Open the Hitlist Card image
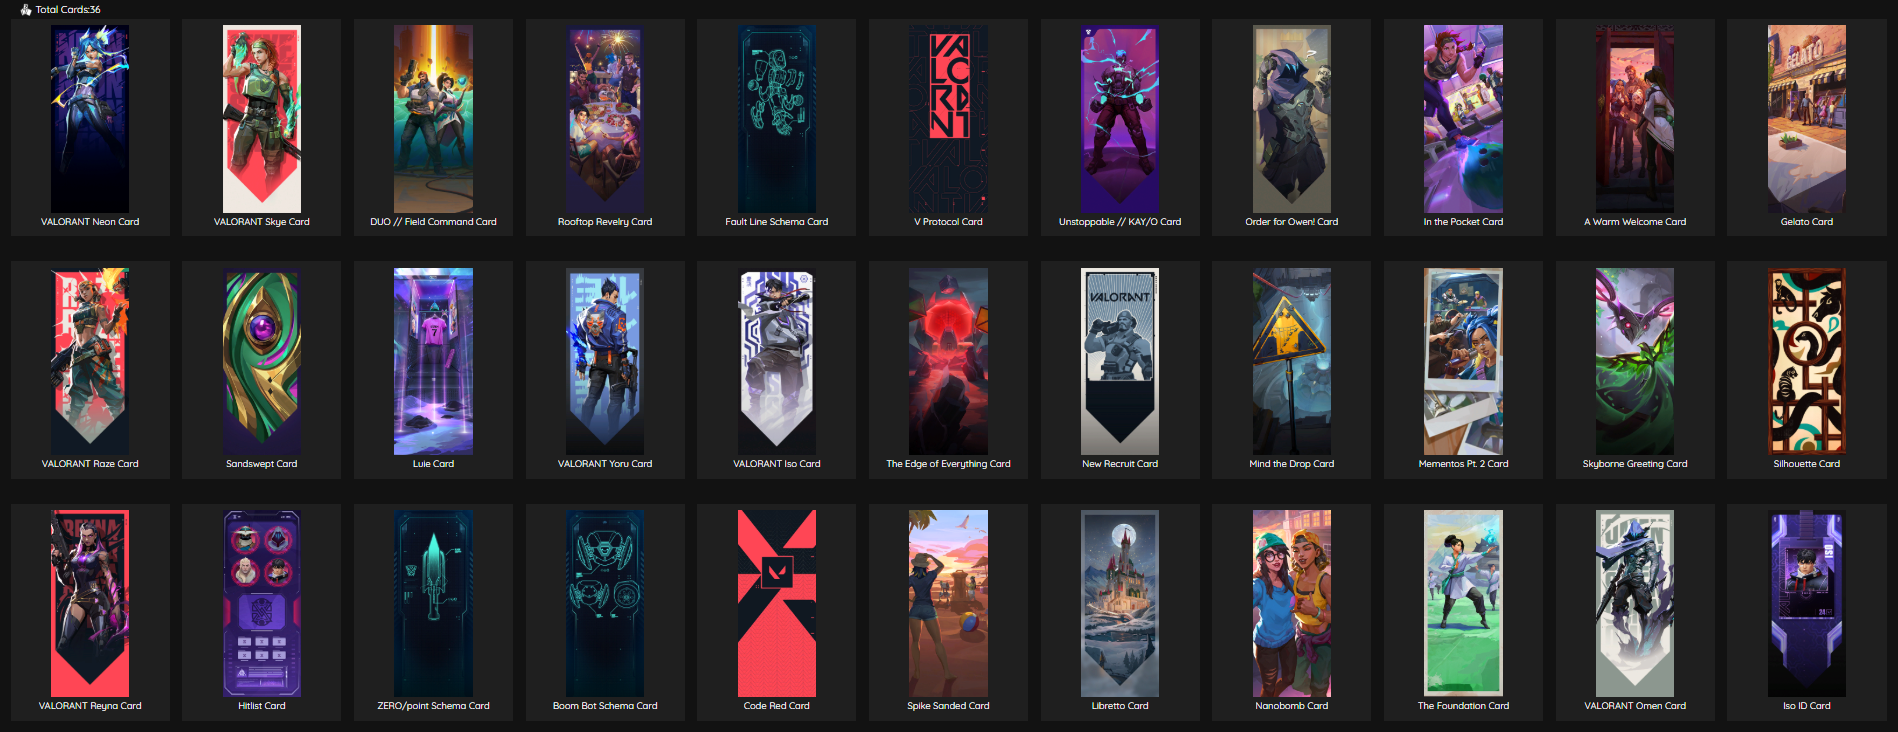 [x=262, y=603]
